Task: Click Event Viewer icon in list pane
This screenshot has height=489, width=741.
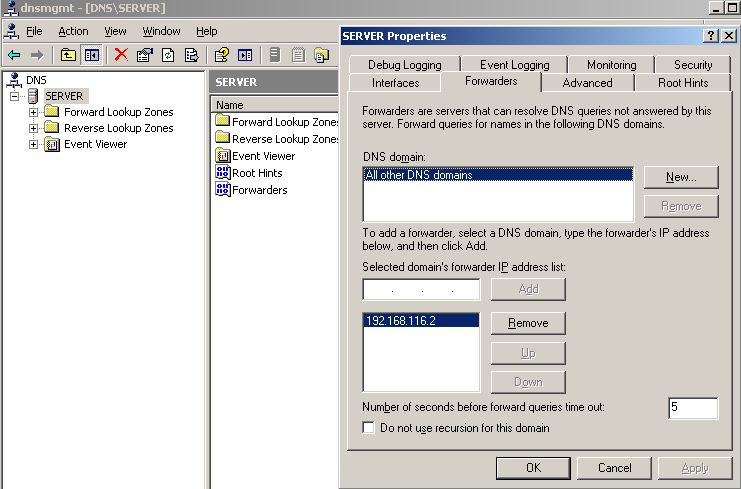Action: [x=222, y=155]
